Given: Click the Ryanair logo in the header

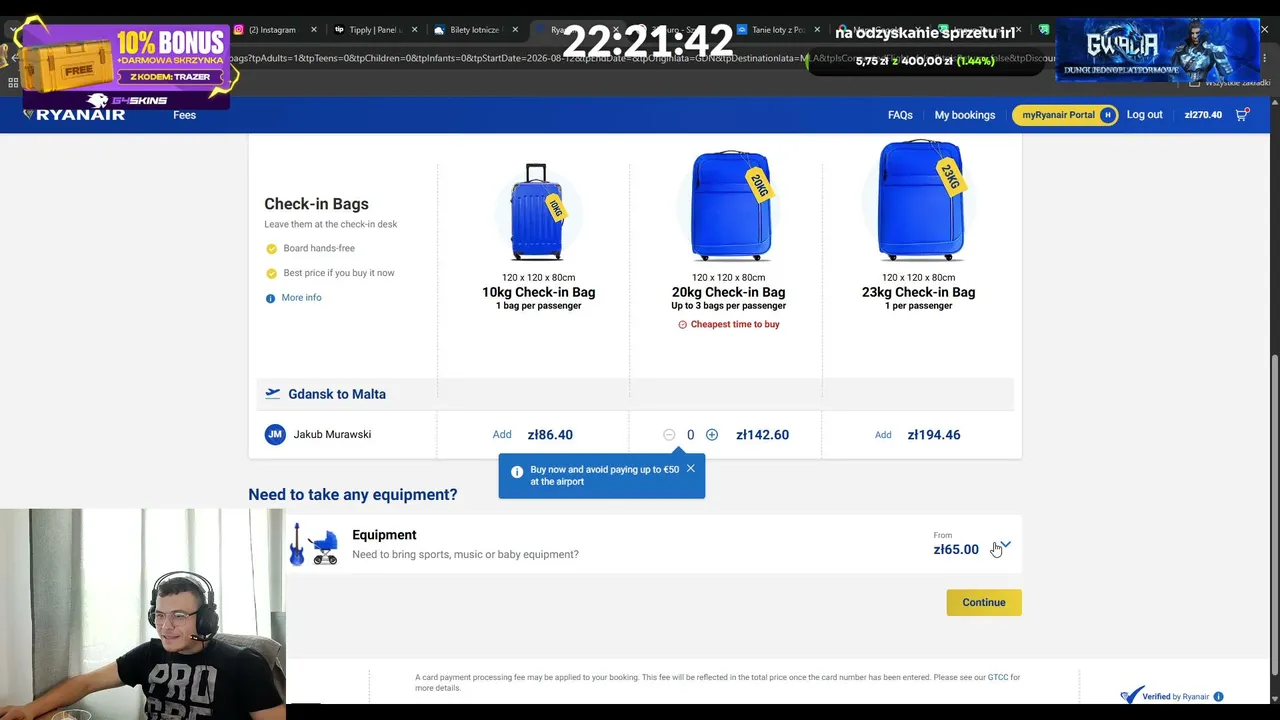Looking at the screenshot, I should tap(74, 115).
